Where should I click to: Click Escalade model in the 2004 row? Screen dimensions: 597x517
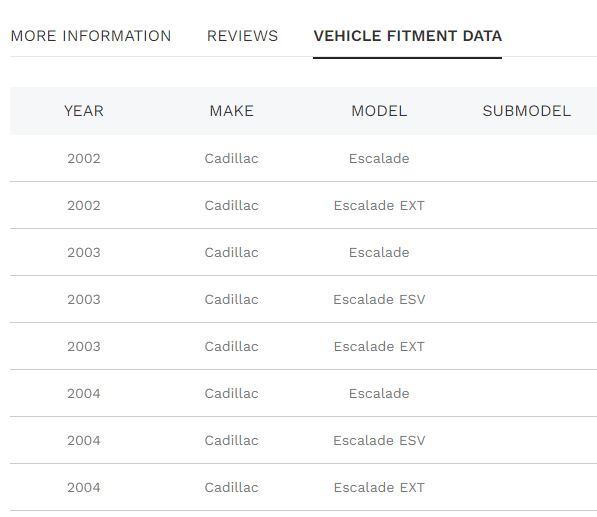click(x=379, y=394)
